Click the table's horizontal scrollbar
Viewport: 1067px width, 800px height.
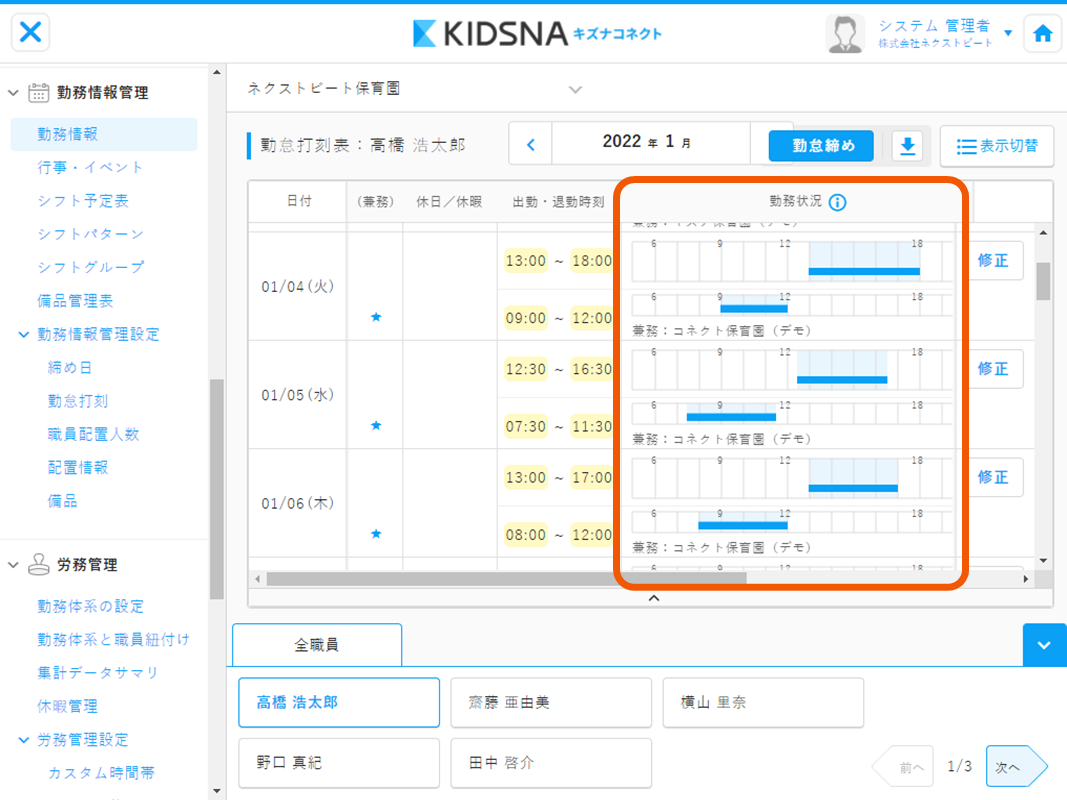click(506, 578)
